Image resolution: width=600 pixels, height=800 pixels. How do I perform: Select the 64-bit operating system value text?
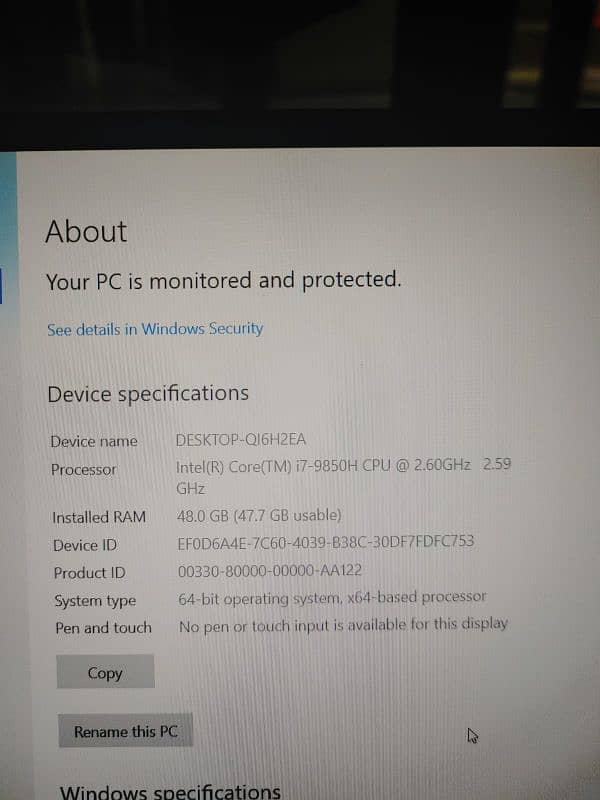coord(332,597)
